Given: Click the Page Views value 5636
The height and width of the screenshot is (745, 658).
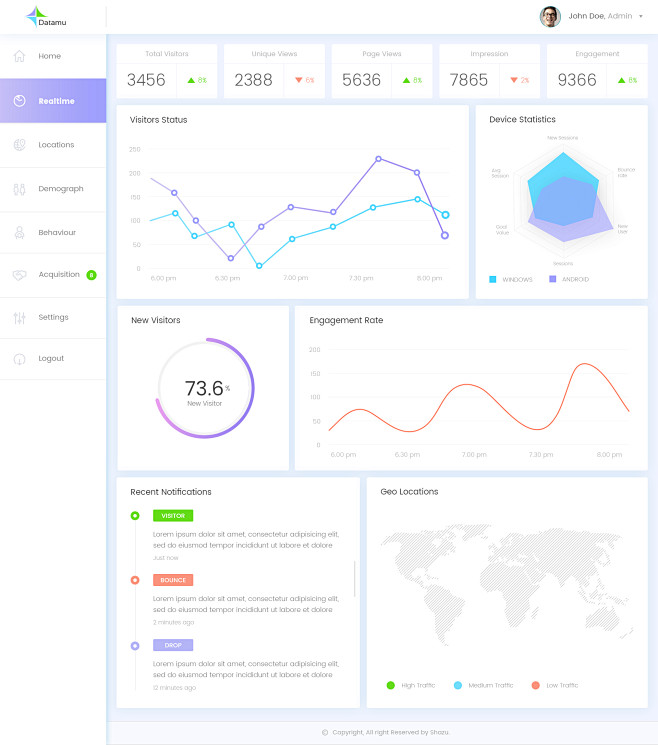Looking at the screenshot, I should pyautogui.click(x=361, y=80).
